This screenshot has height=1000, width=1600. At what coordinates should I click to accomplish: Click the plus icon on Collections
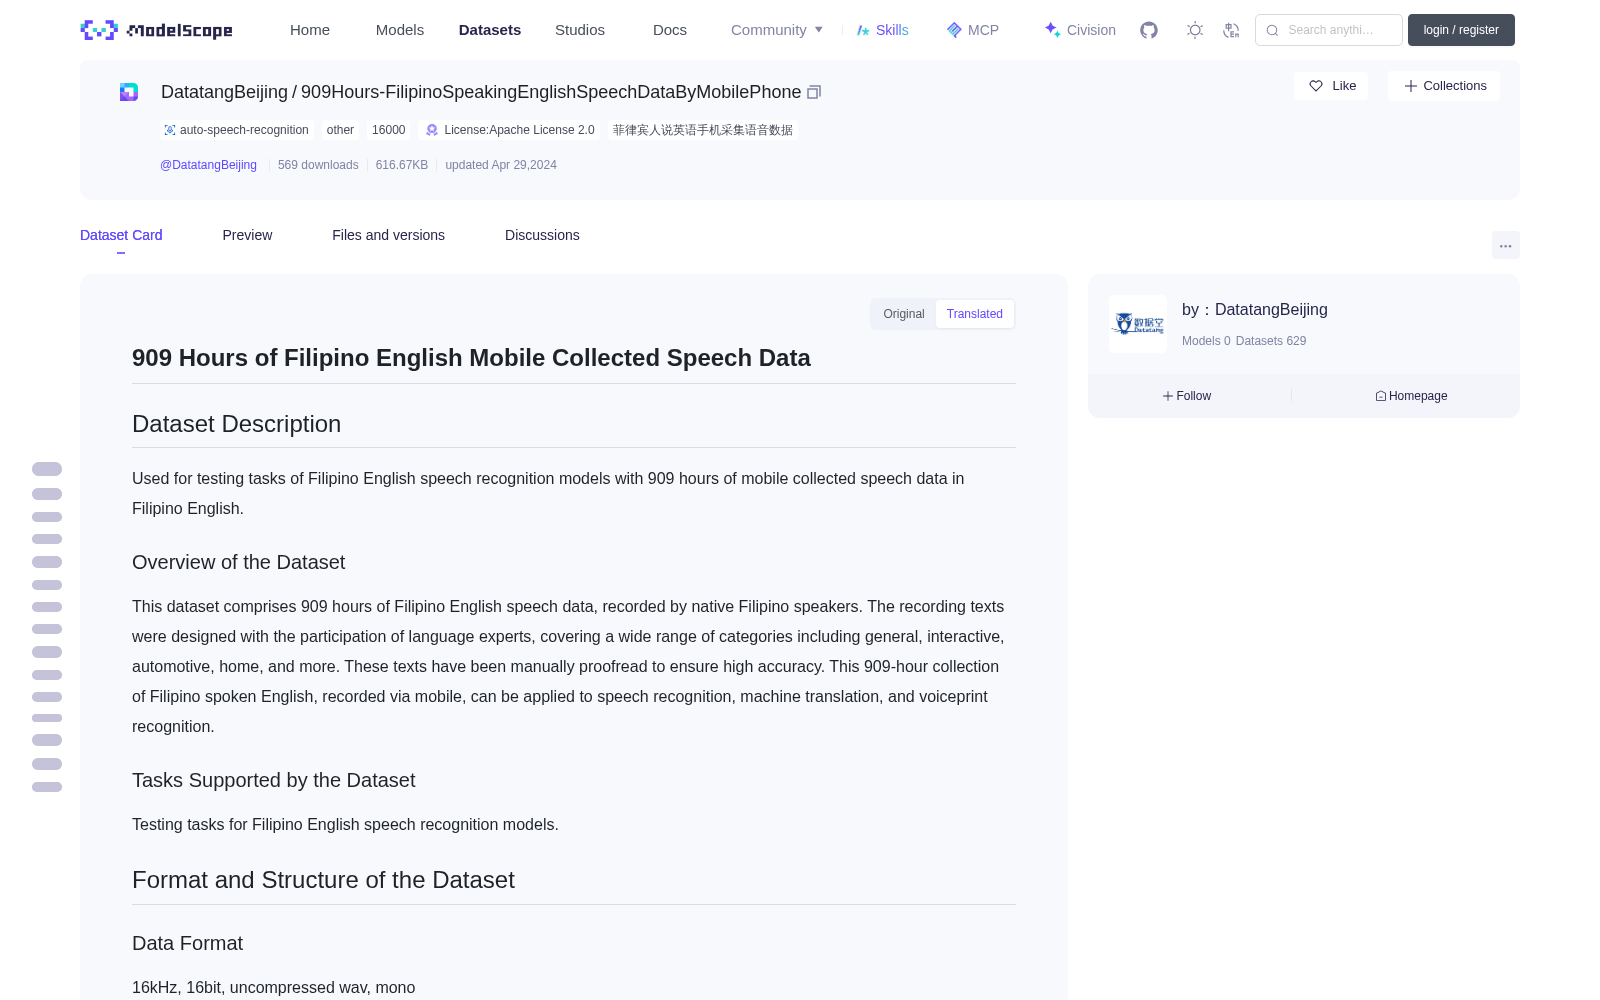[1411, 86]
